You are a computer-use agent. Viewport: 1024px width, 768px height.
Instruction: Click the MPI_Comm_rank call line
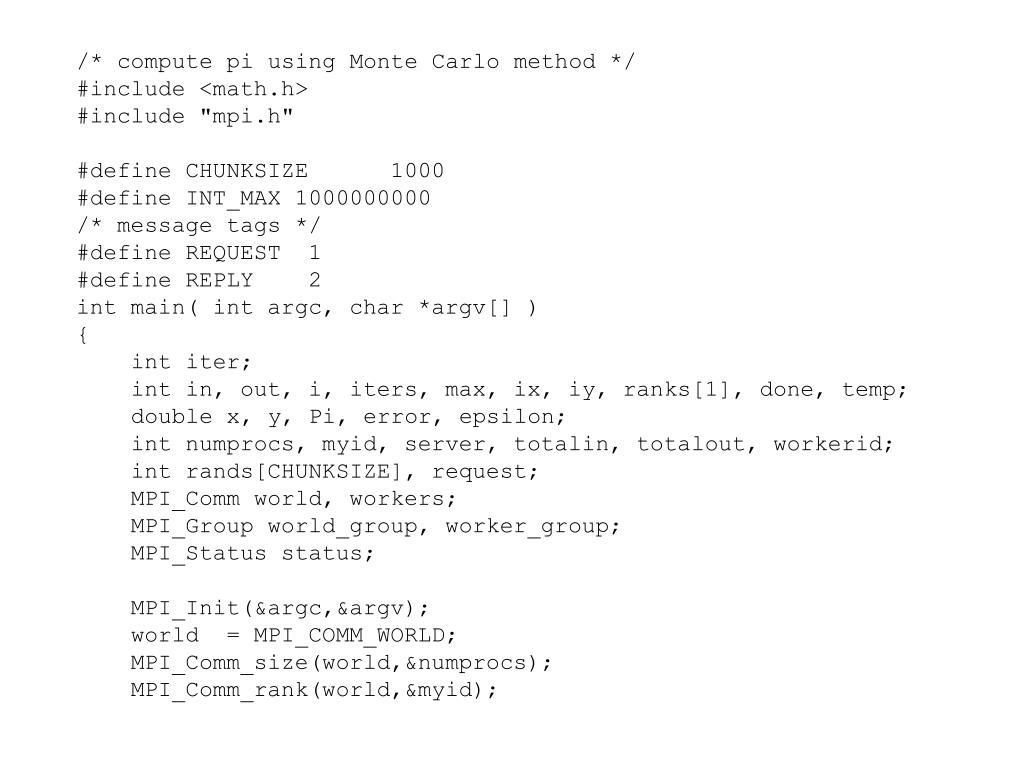[x=314, y=690]
